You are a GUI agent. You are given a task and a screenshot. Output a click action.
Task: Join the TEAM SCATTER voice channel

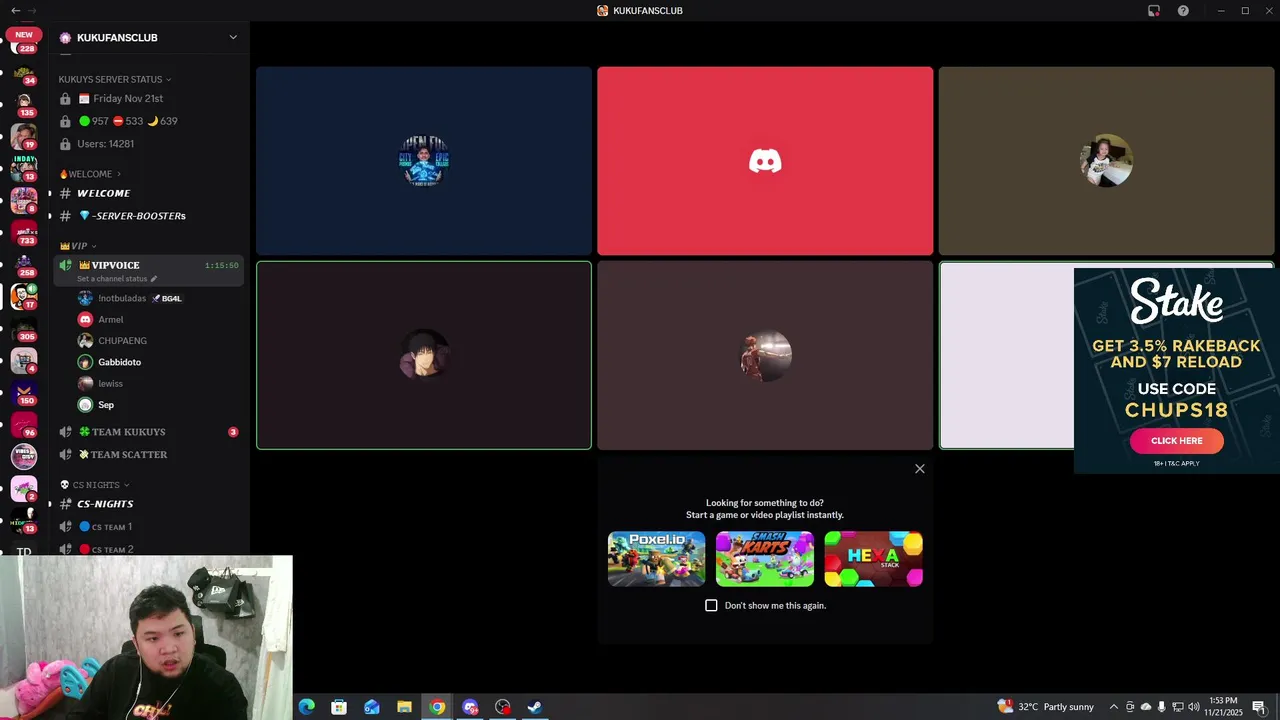[148, 455]
